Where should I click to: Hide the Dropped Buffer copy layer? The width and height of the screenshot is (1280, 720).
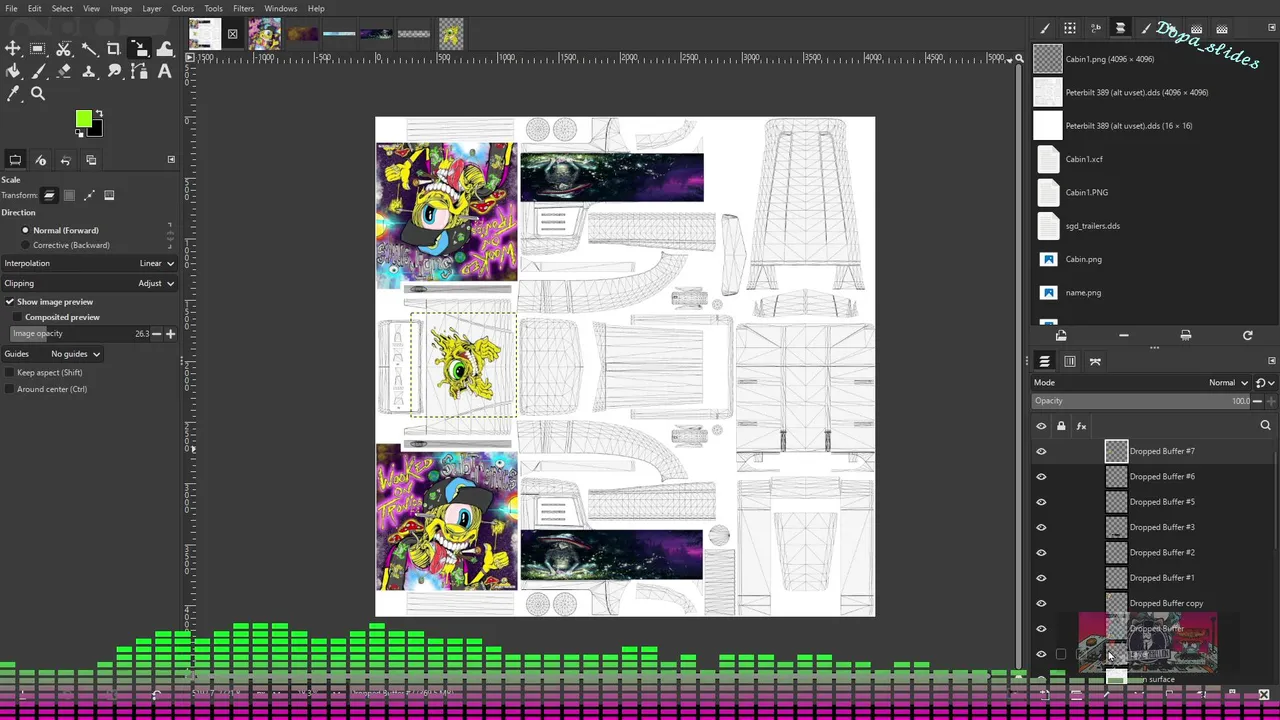point(1041,603)
